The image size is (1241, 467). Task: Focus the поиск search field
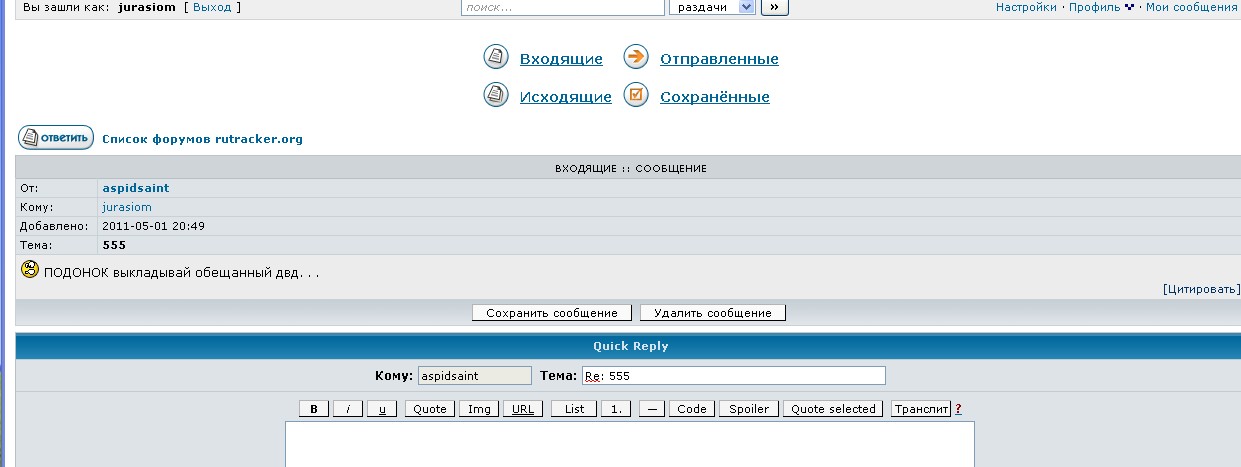563,7
